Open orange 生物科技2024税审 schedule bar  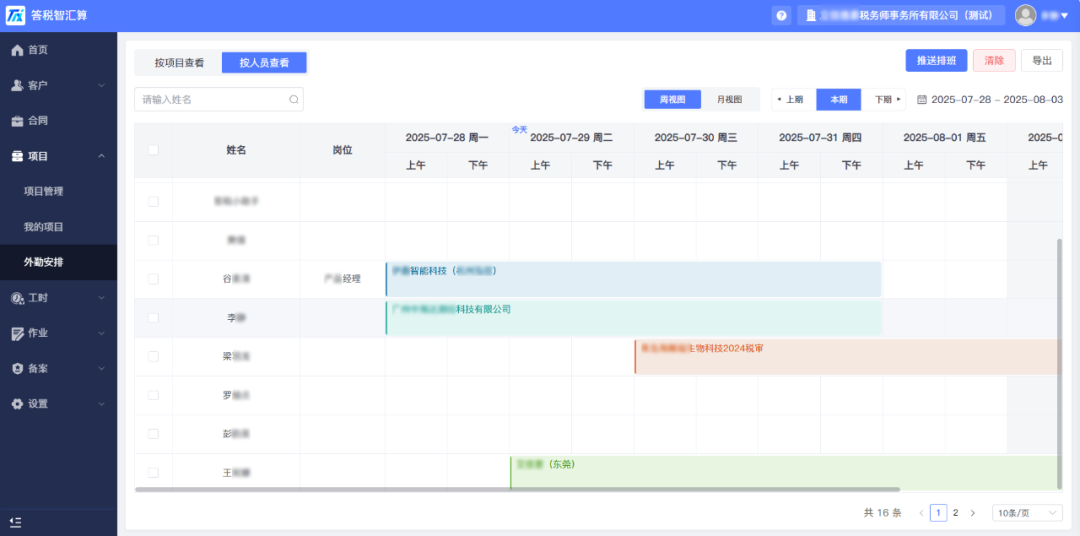click(x=848, y=357)
